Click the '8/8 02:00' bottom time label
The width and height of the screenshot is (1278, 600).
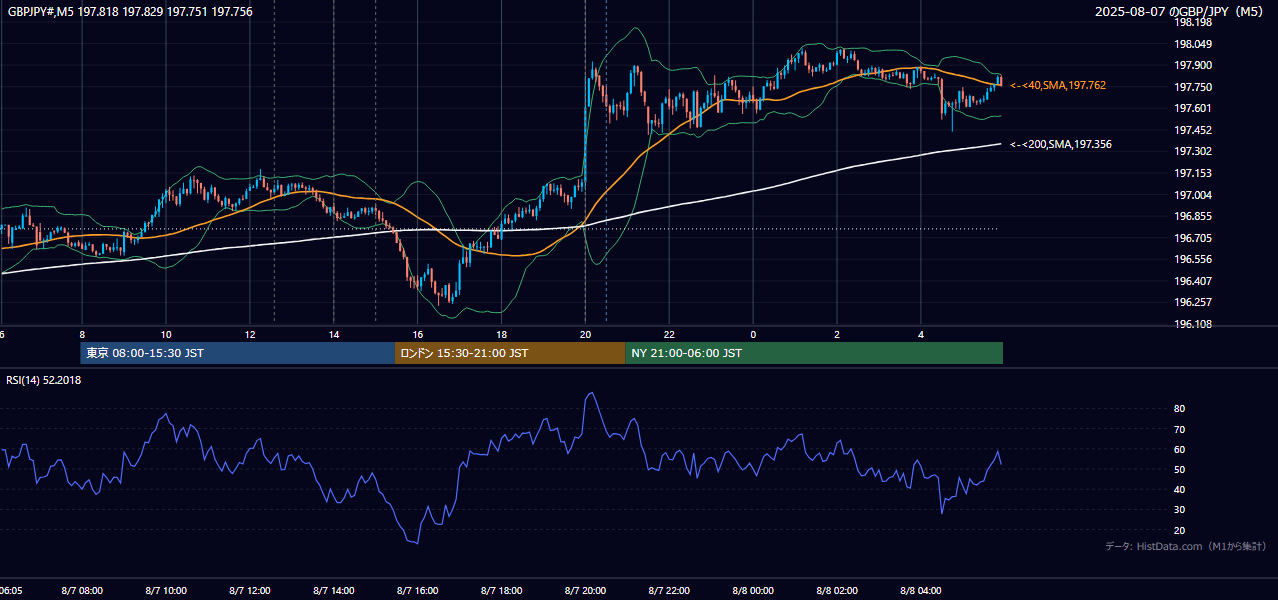point(837,591)
